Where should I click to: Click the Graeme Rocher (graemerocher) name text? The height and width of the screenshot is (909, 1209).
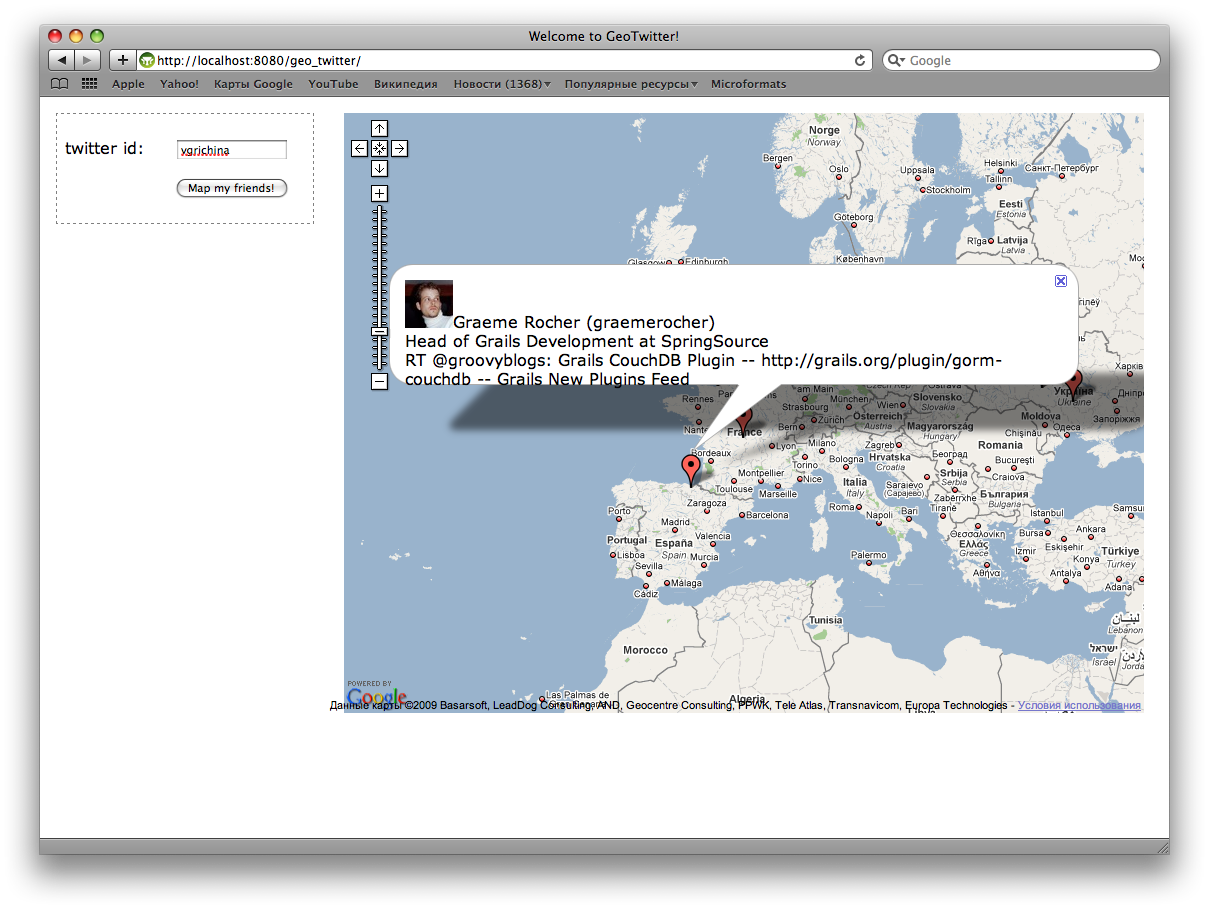(584, 322)
